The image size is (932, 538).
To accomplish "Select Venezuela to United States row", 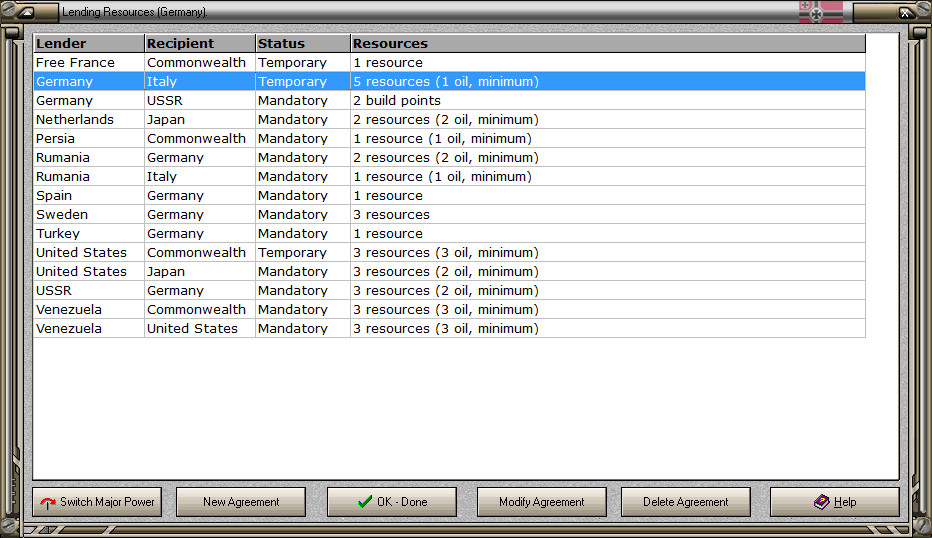I will (449, 329).
